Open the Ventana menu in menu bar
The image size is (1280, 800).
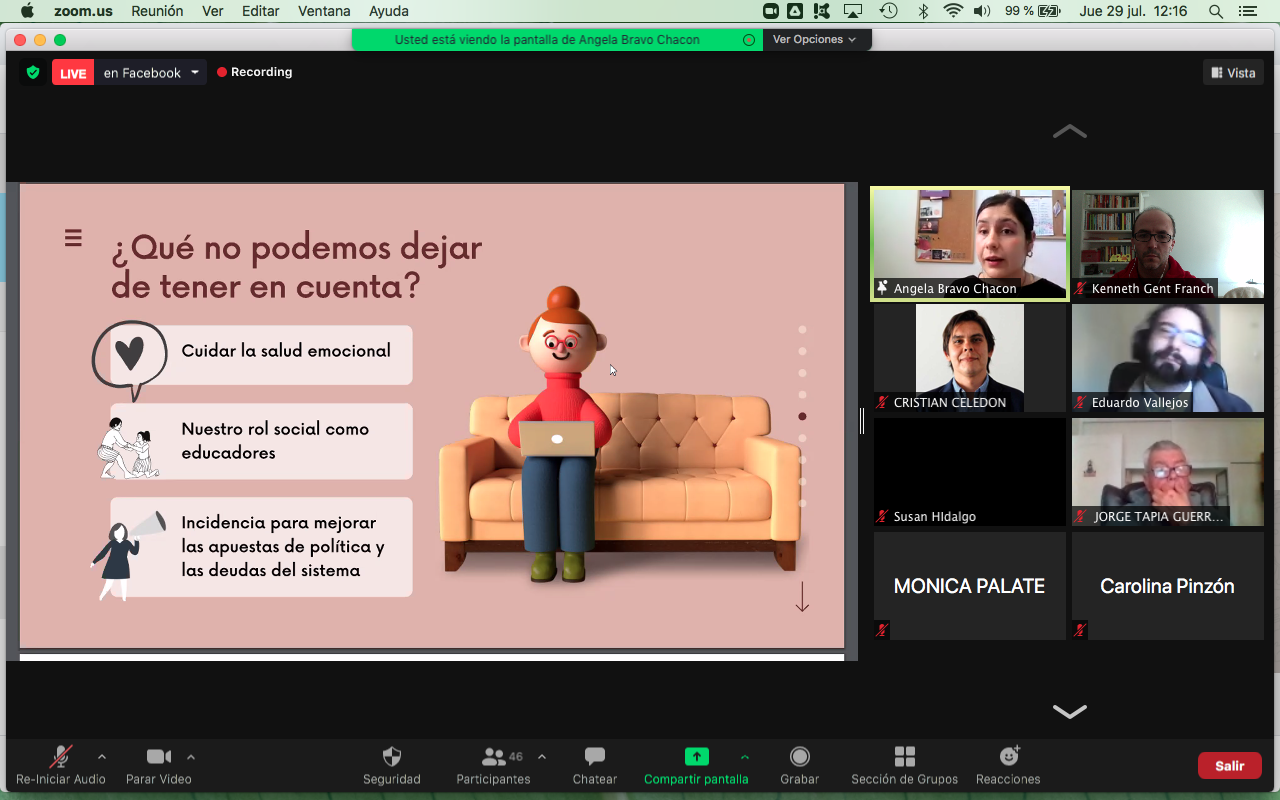(x=324, y=11)
